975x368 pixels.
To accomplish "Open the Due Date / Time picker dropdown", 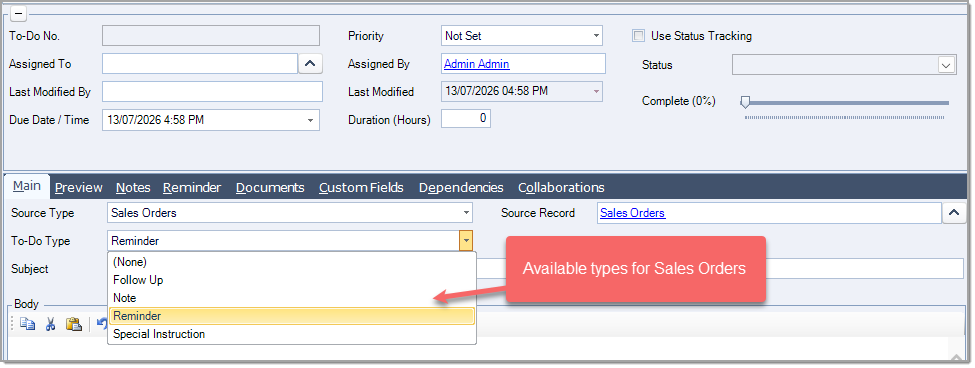I will tap(310, 120).
